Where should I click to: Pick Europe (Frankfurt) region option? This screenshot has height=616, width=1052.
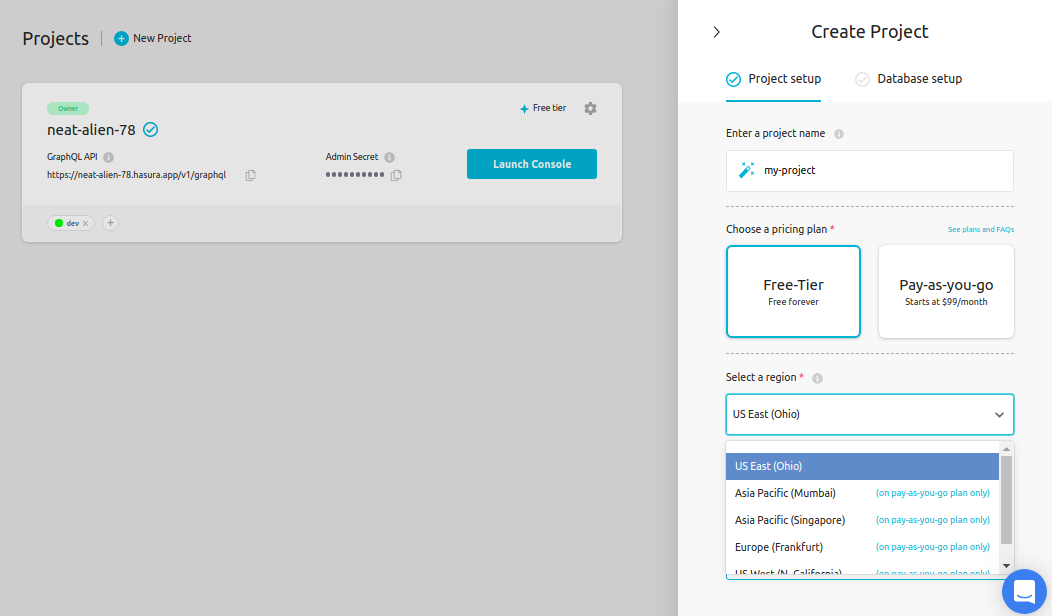[780, 547]
